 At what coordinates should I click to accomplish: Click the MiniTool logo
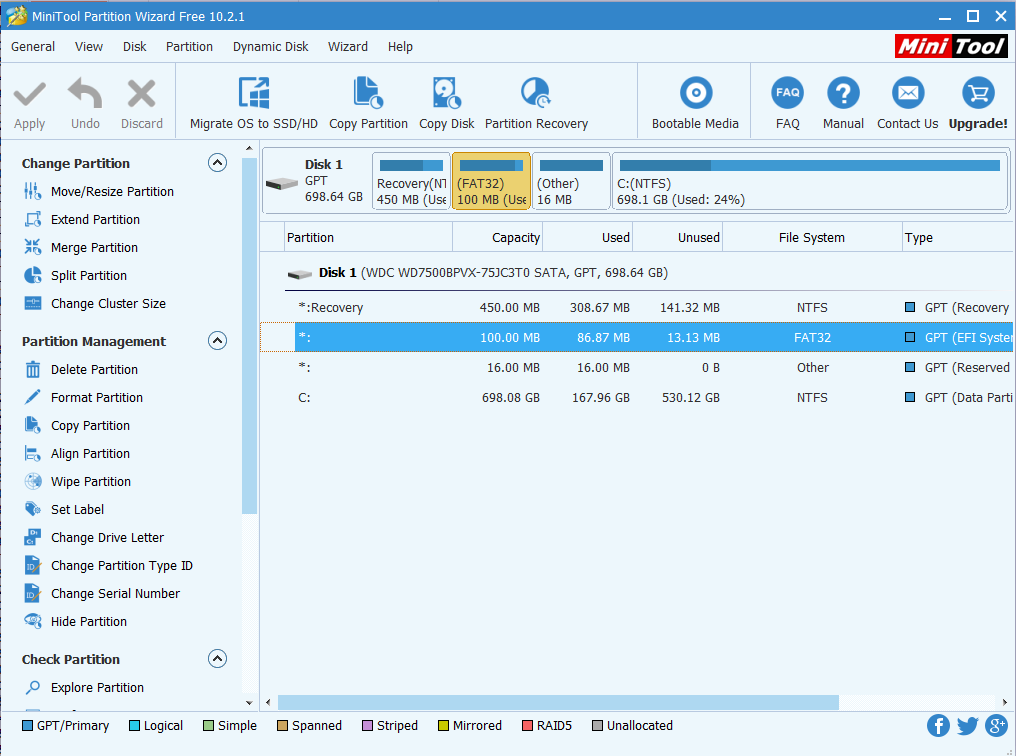[951, 46]
